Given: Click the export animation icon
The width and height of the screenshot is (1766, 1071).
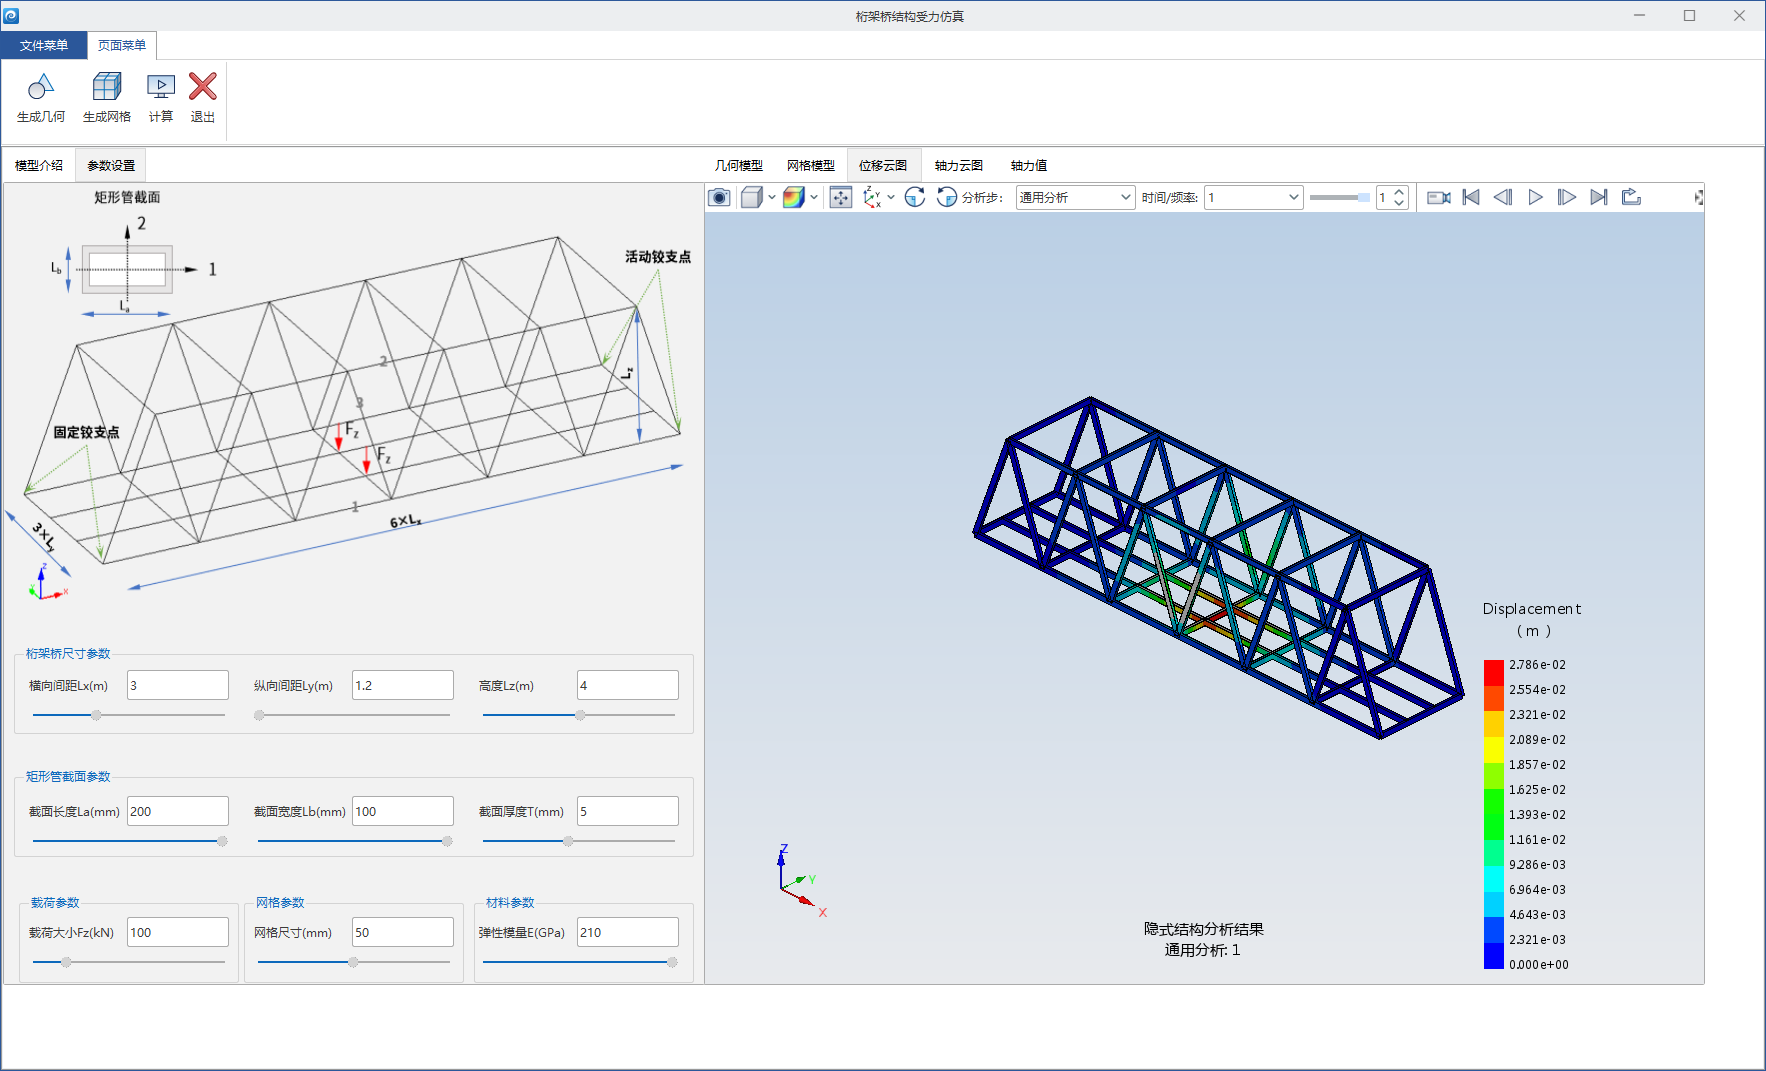Looking at the screenshot, I should pos(1631,197).
